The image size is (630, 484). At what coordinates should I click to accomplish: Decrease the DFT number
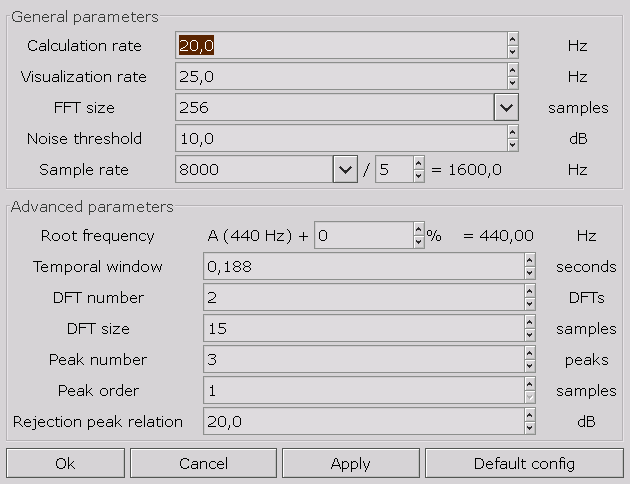pos(530,304)
